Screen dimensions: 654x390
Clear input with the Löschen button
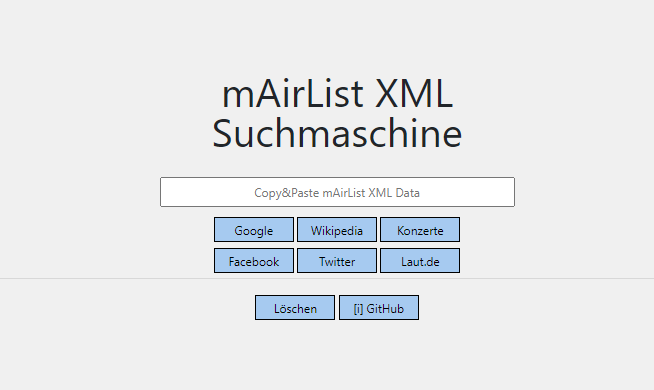point(295,308)
